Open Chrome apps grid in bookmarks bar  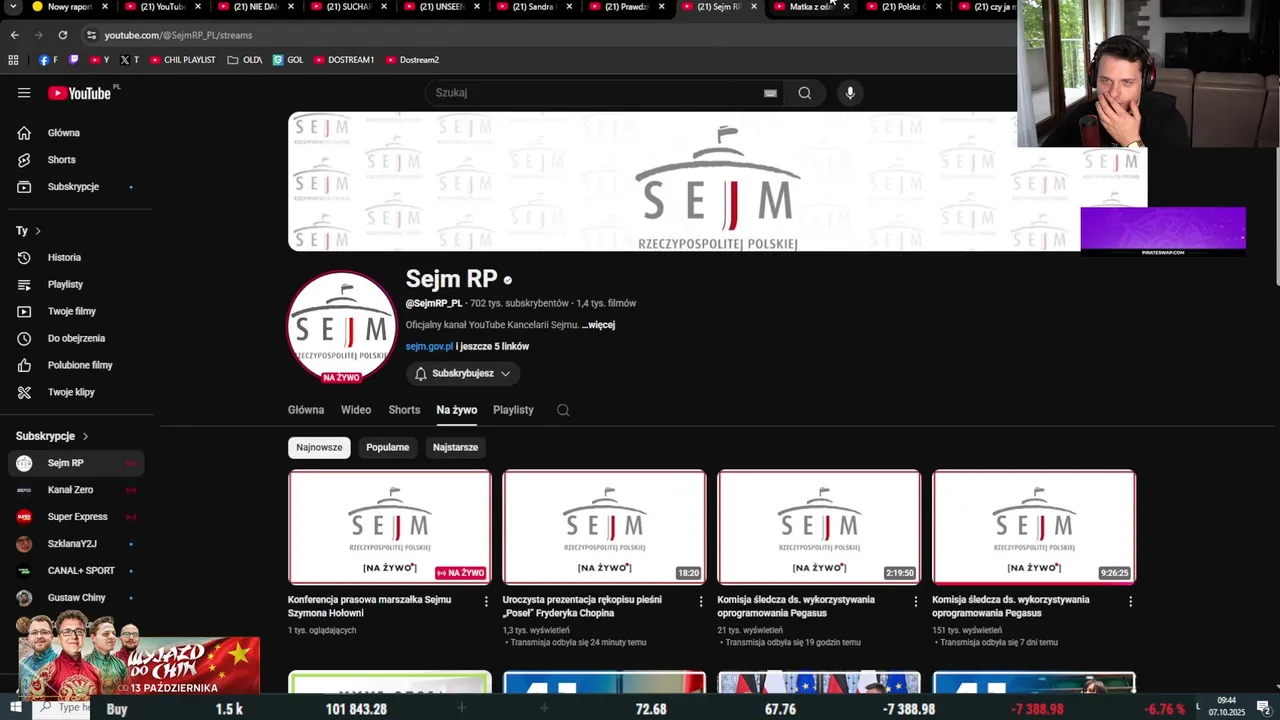pos(13,60)
